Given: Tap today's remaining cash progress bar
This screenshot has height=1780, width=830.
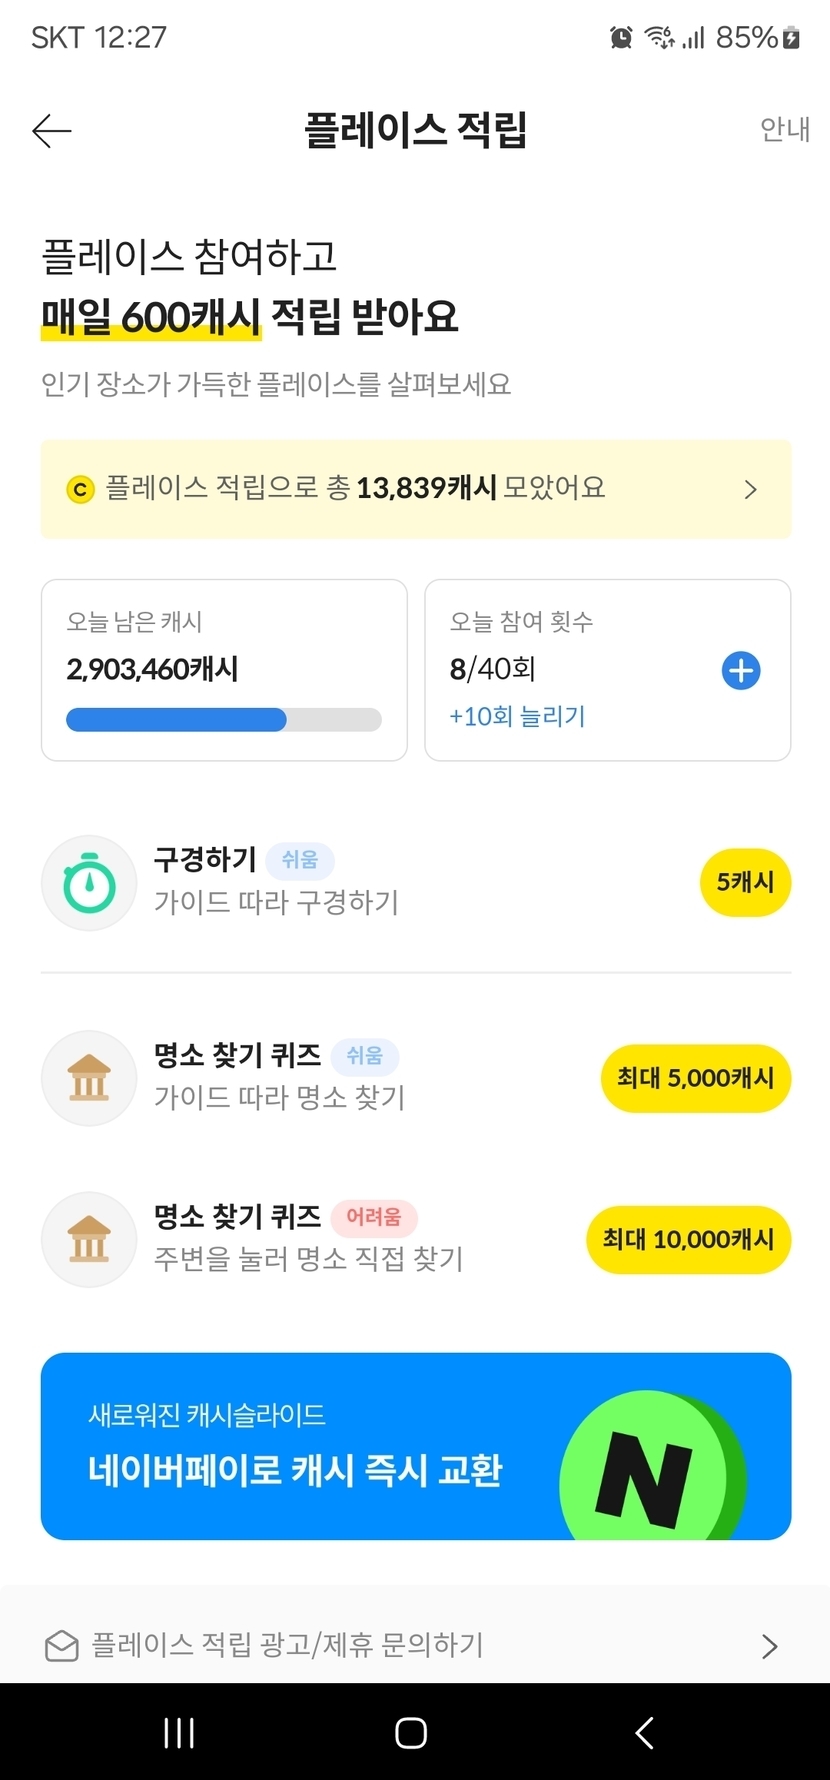Looking at the screenshot, I should pyautogui.click(x=224, y=720).
